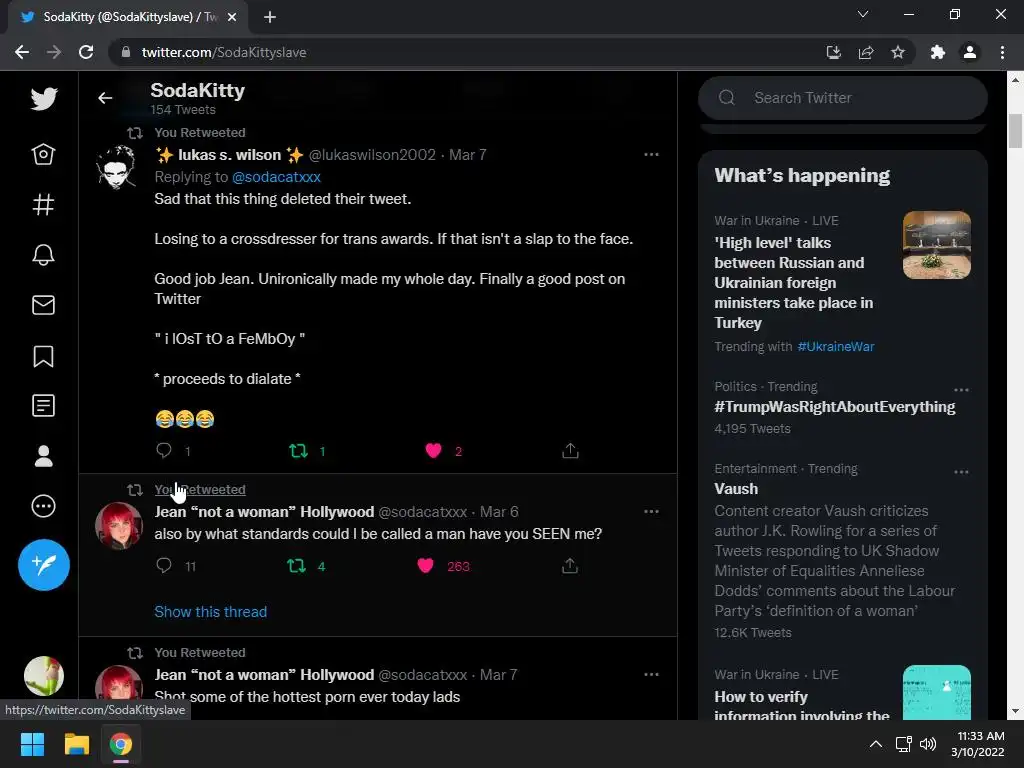This screenshot has height=768, width=1024.
Task: Go back using SodaKitty header arrow
Action: coord(105,98)
